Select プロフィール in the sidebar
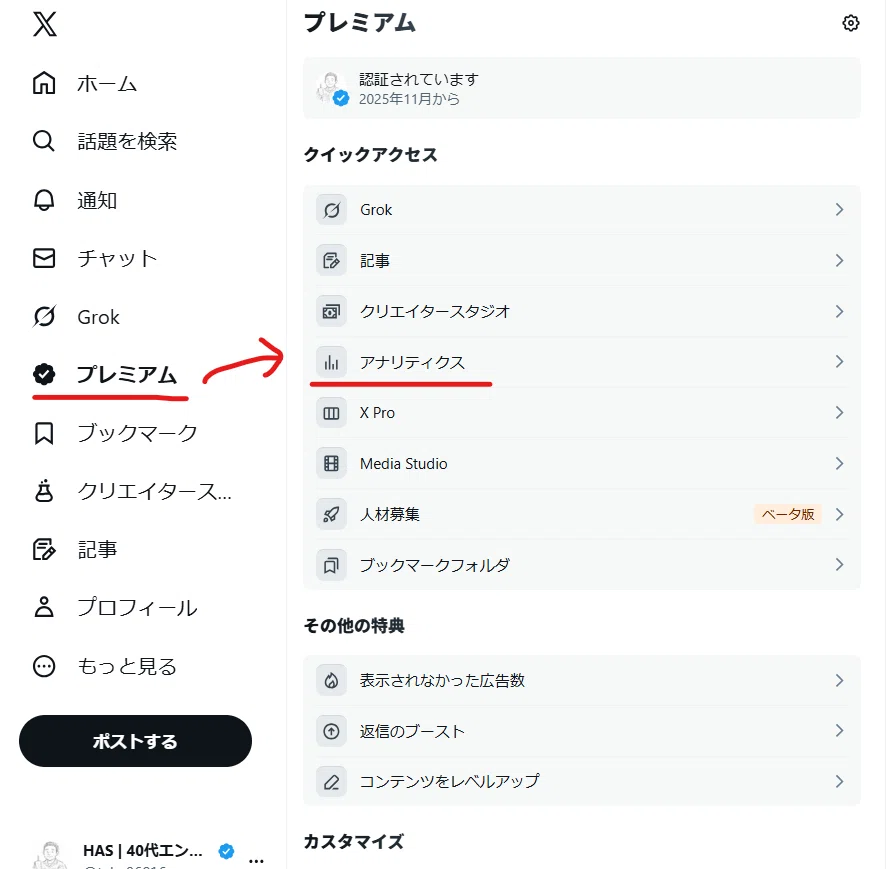Viewport: 890px width, 869px height. point(115,607)
